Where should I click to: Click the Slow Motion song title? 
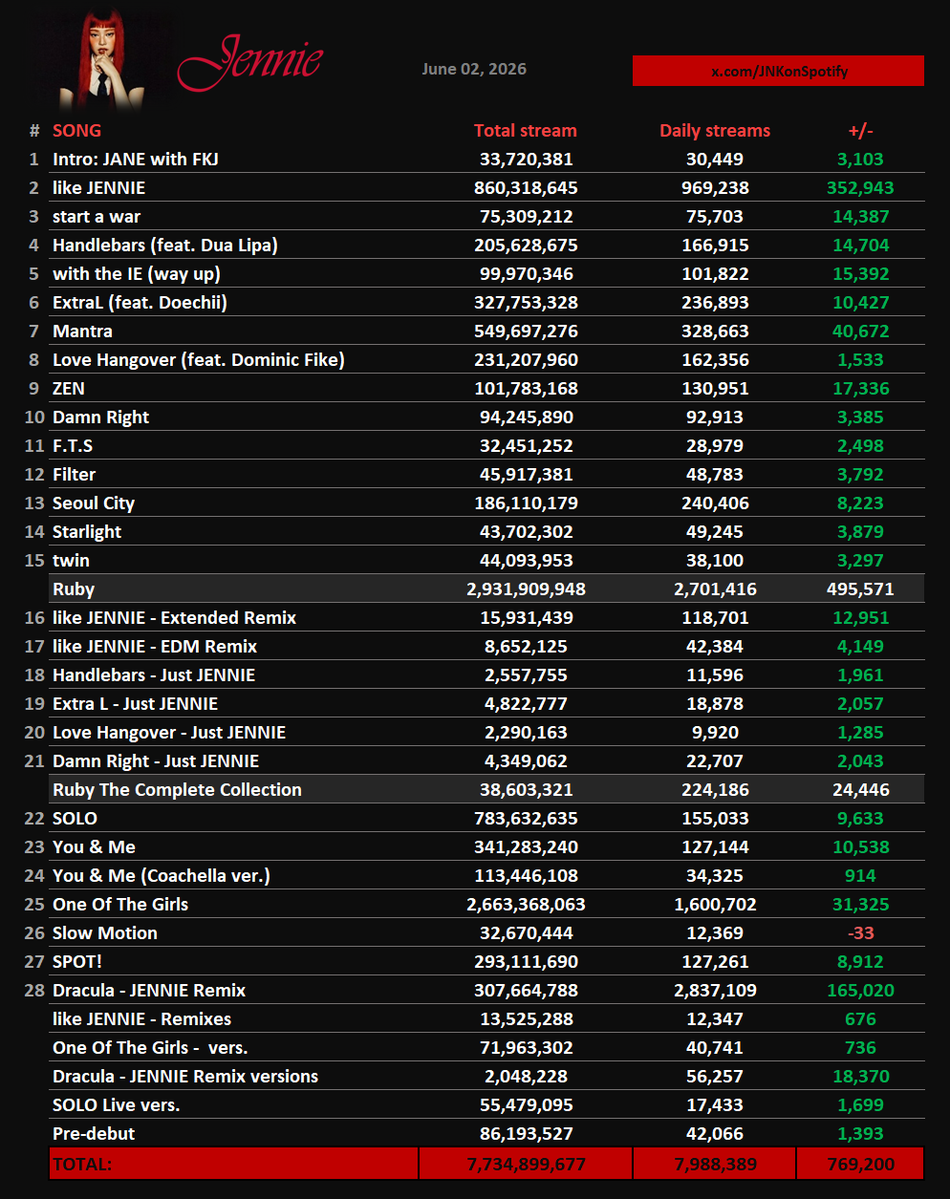105,934
